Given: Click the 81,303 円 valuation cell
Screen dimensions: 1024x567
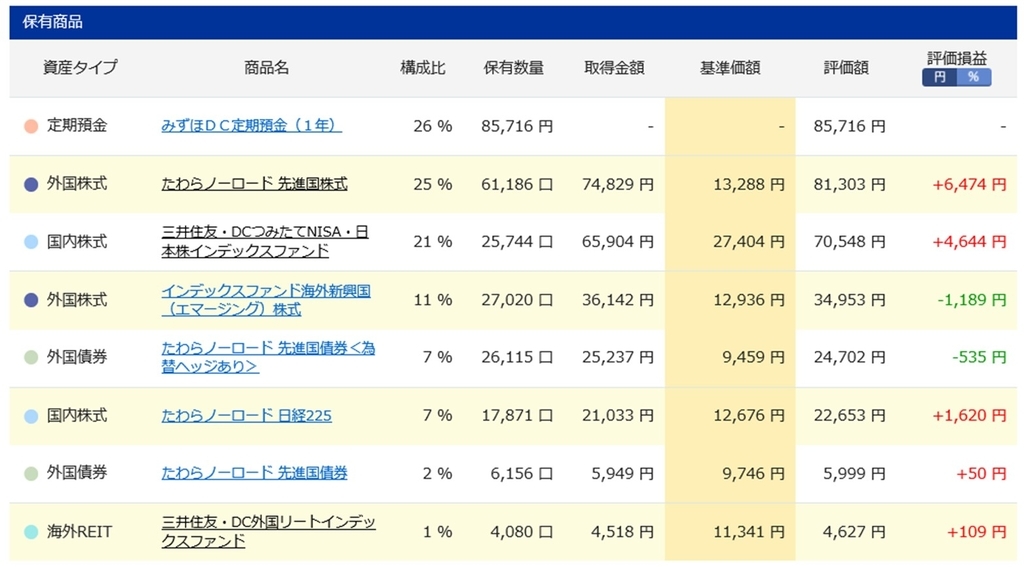Looking at the screenshot, I should click(850, 184).
